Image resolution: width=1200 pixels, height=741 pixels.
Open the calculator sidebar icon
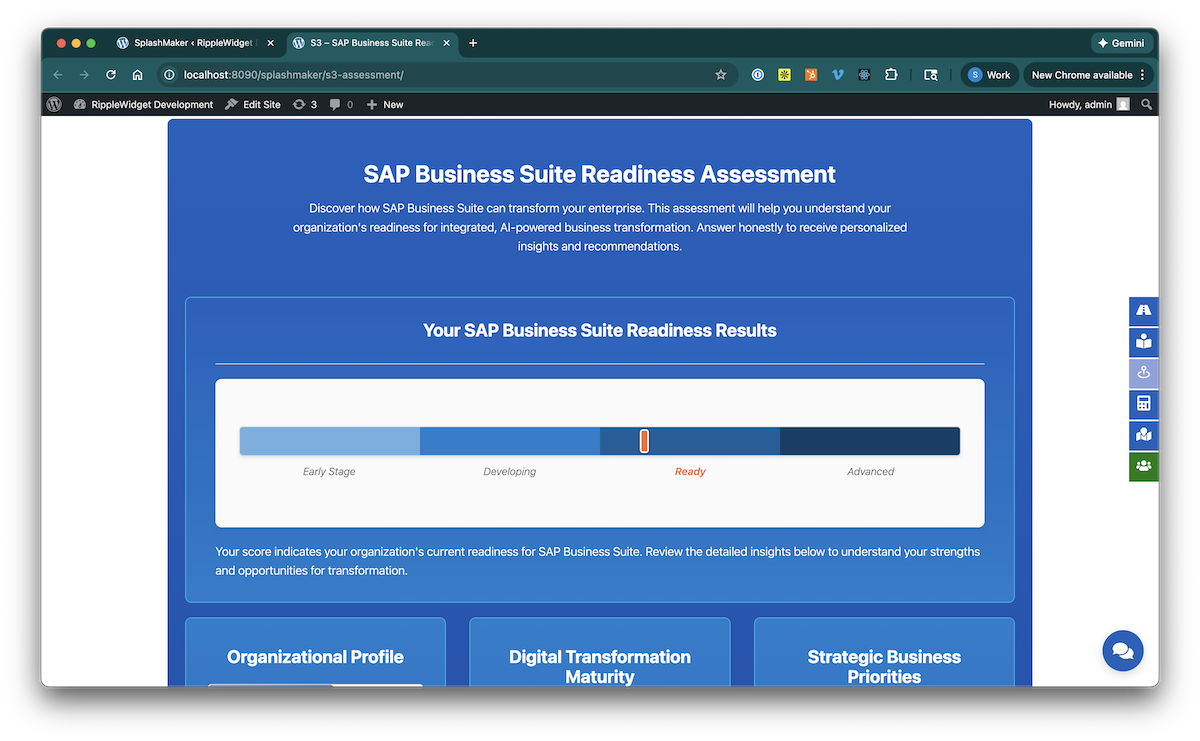[1144, 404]
